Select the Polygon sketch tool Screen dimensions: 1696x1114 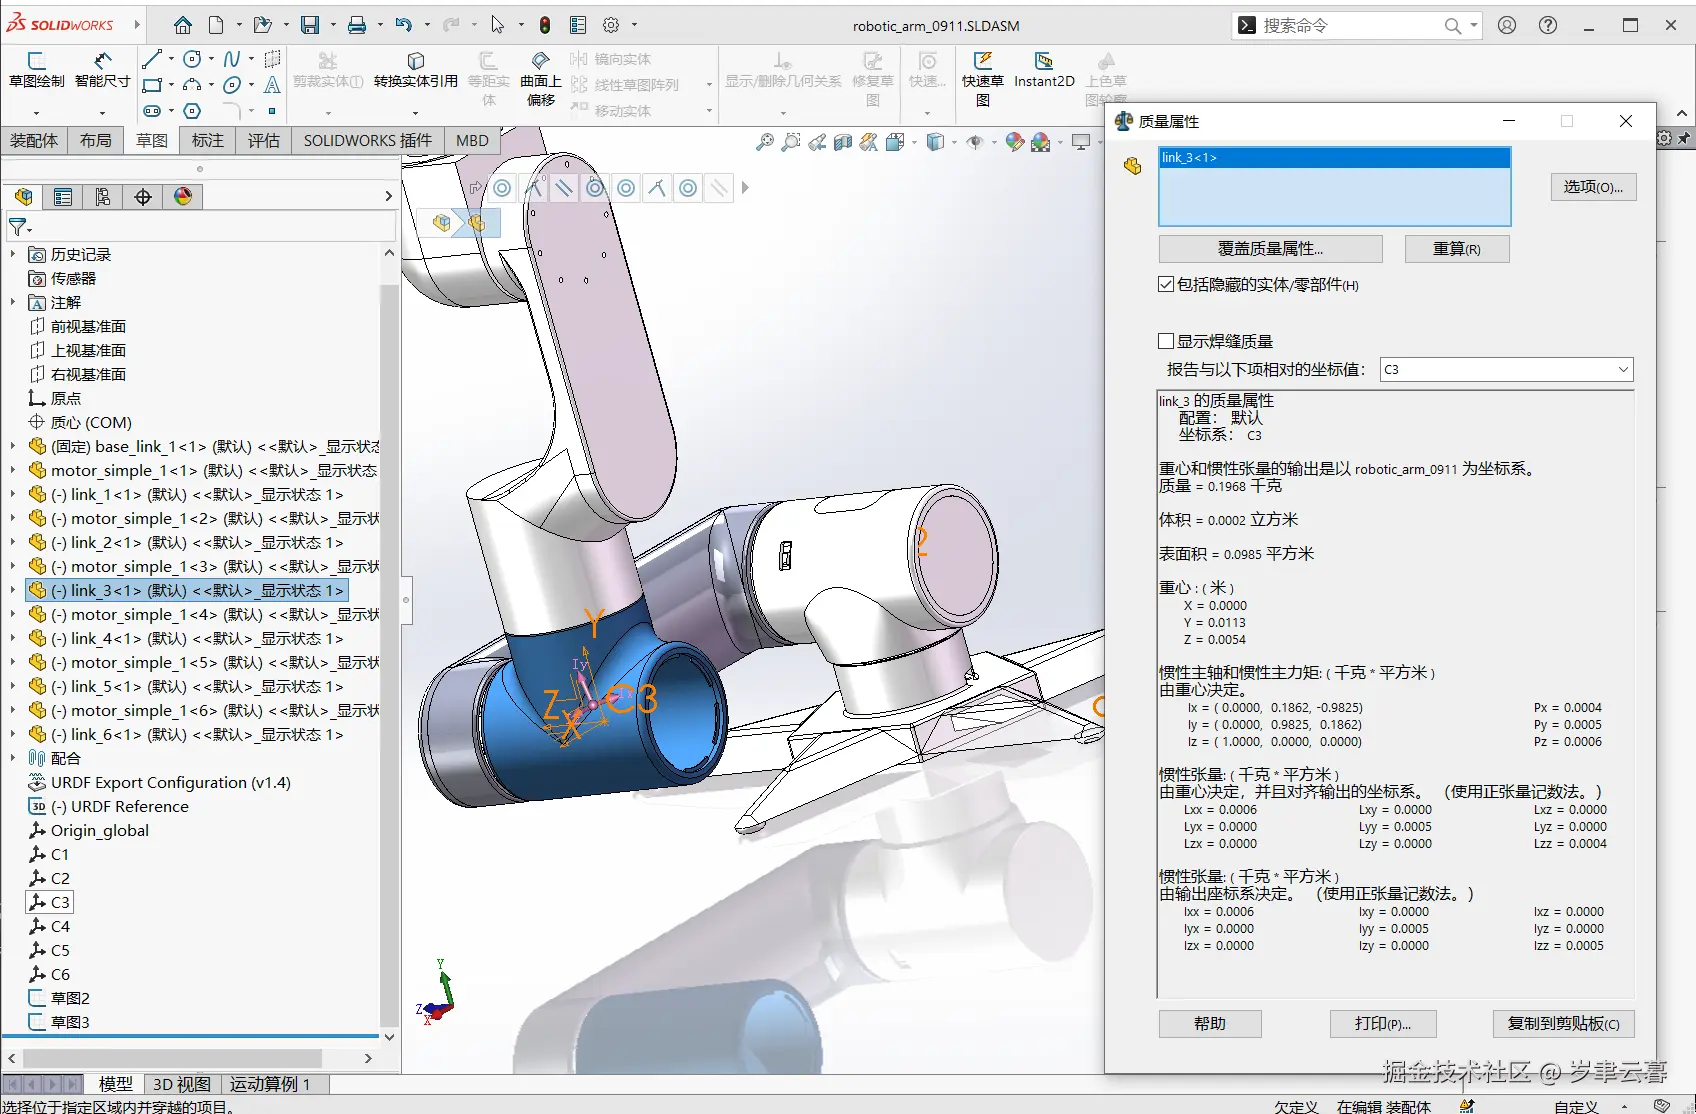point(193,111)
